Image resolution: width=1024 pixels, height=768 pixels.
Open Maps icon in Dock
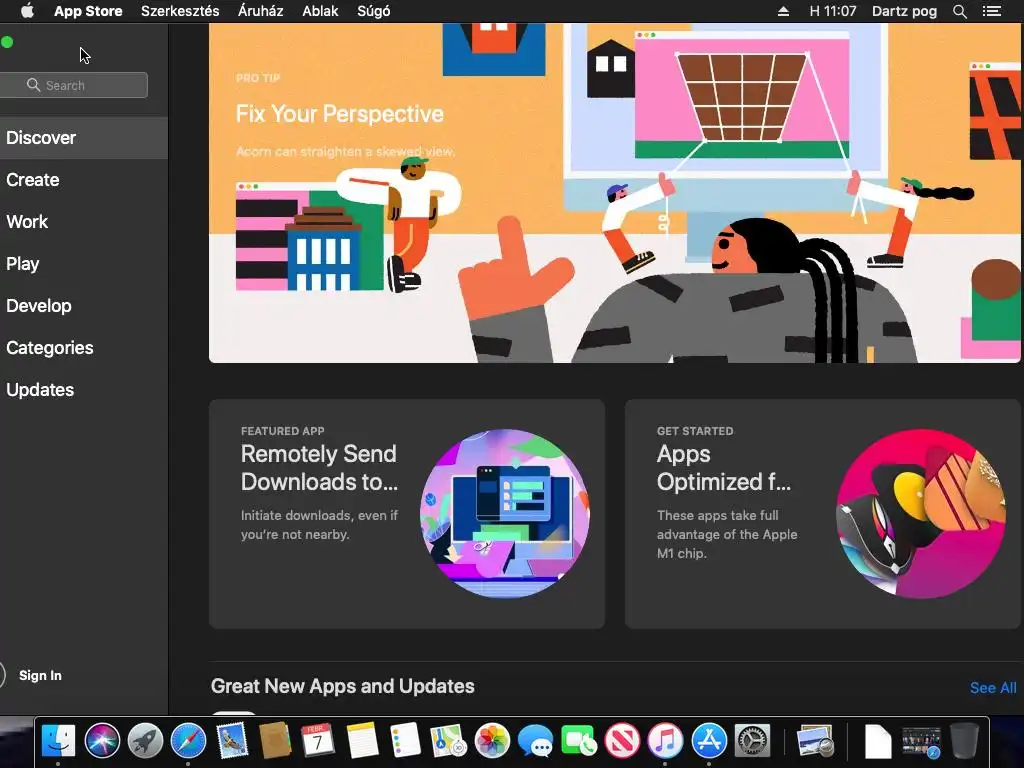point(448,741)
